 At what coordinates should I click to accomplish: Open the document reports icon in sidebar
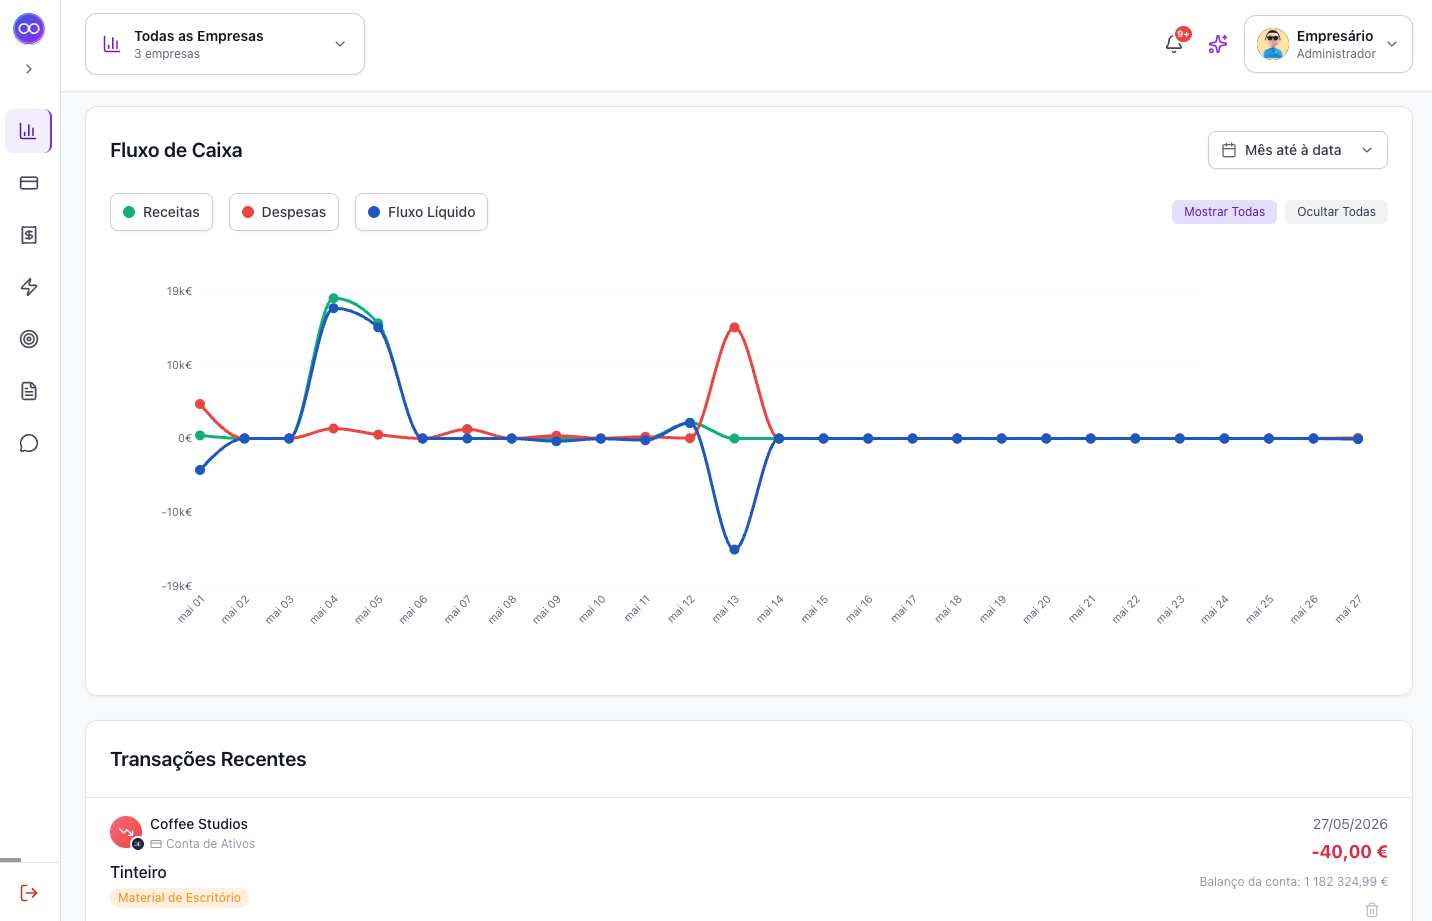pos(29,391)
